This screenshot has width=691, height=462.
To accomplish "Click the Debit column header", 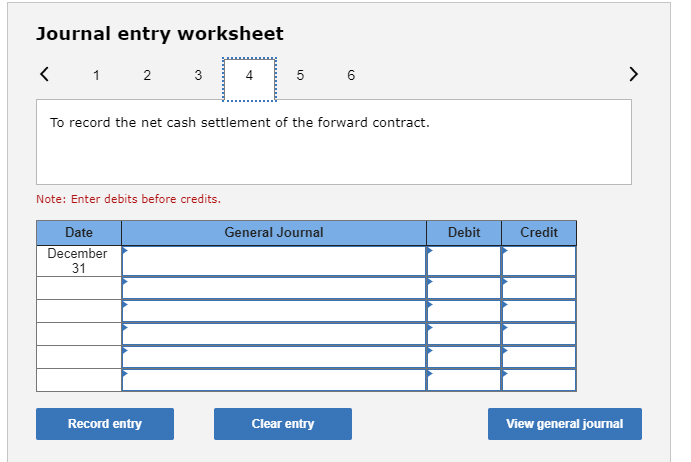I will click(464, 233).
